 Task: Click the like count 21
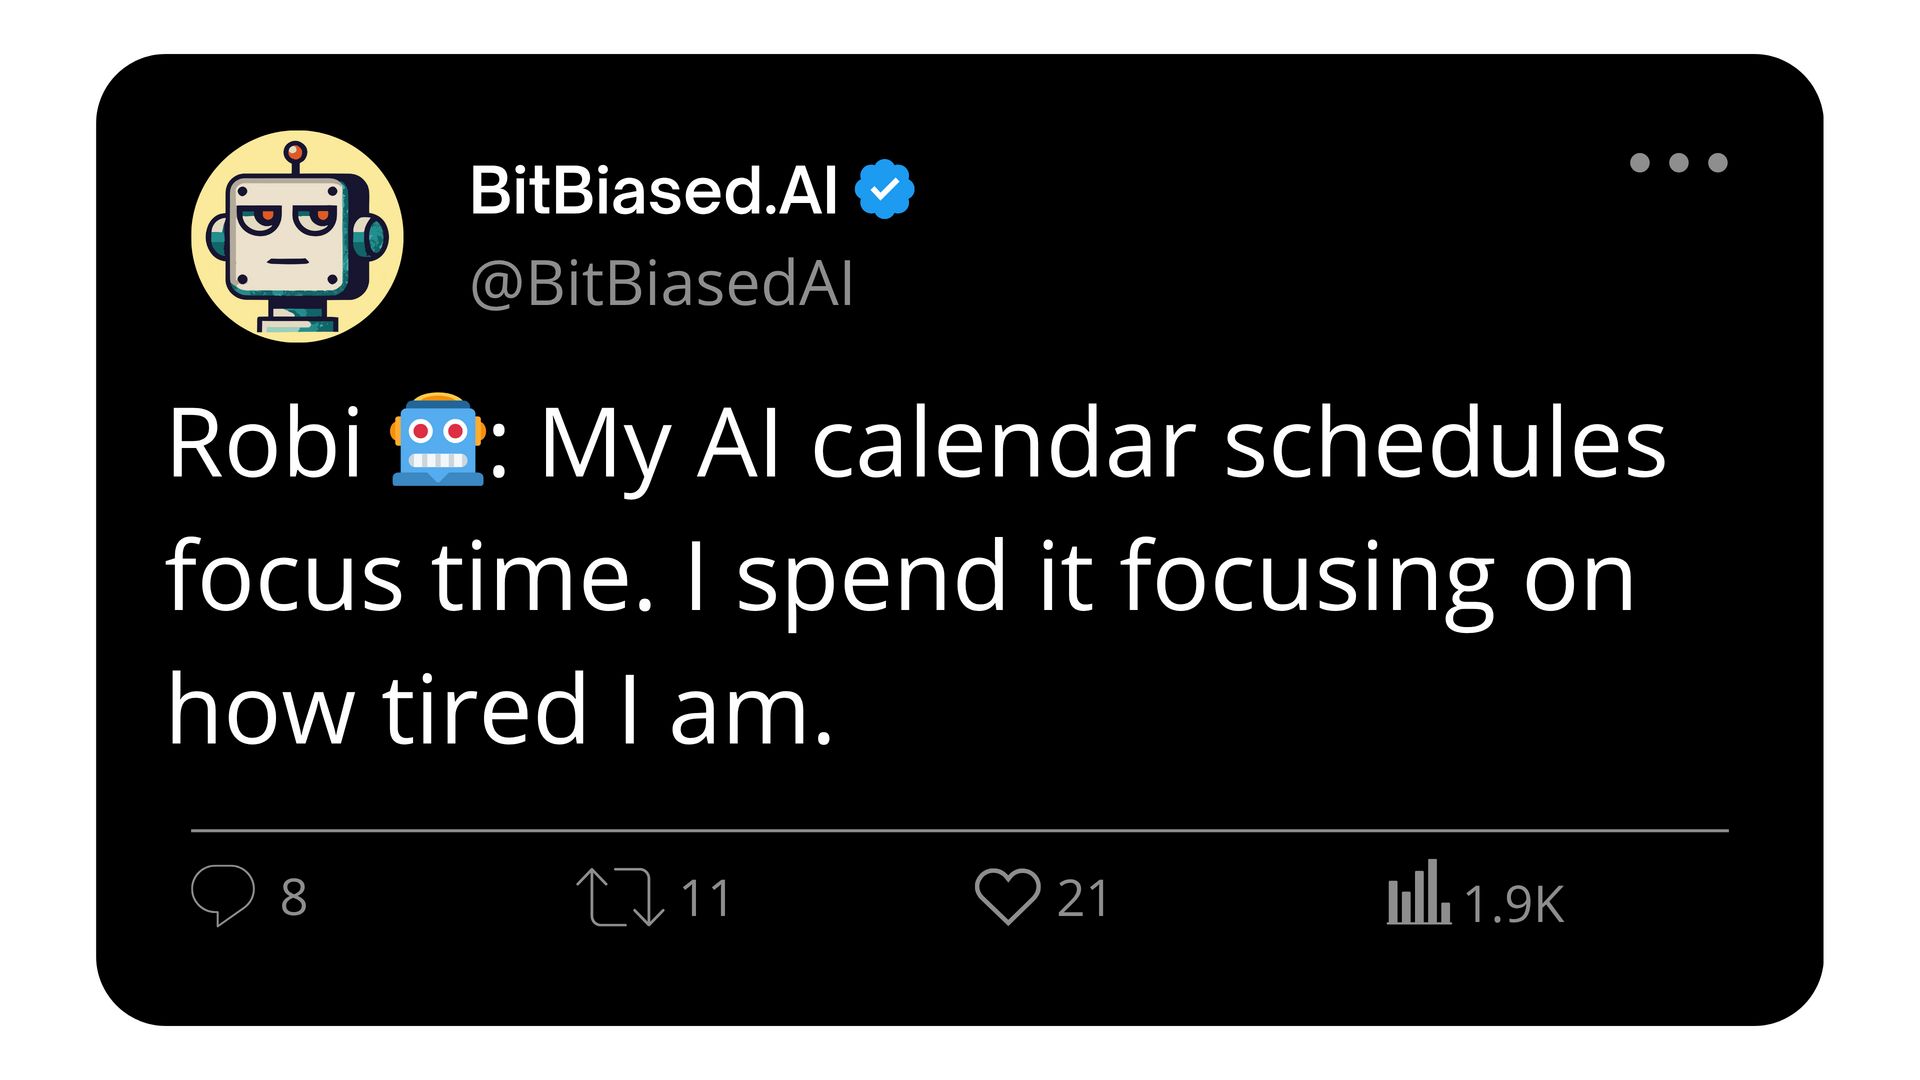point(1083,898)
